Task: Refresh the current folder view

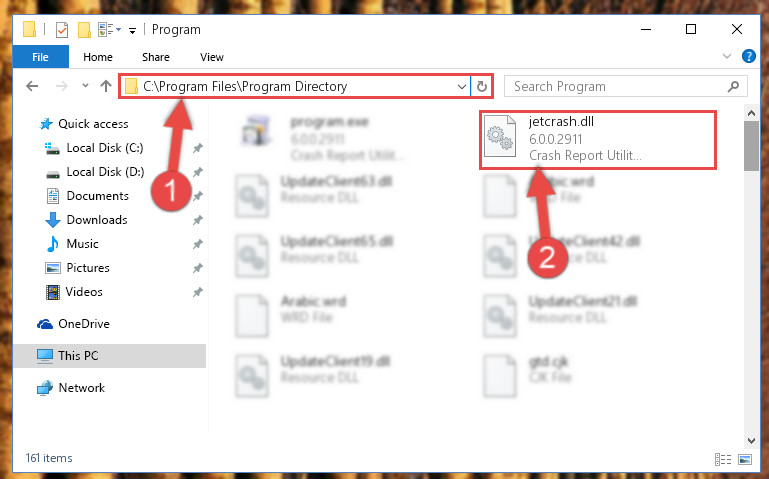Action: point(482,87)
